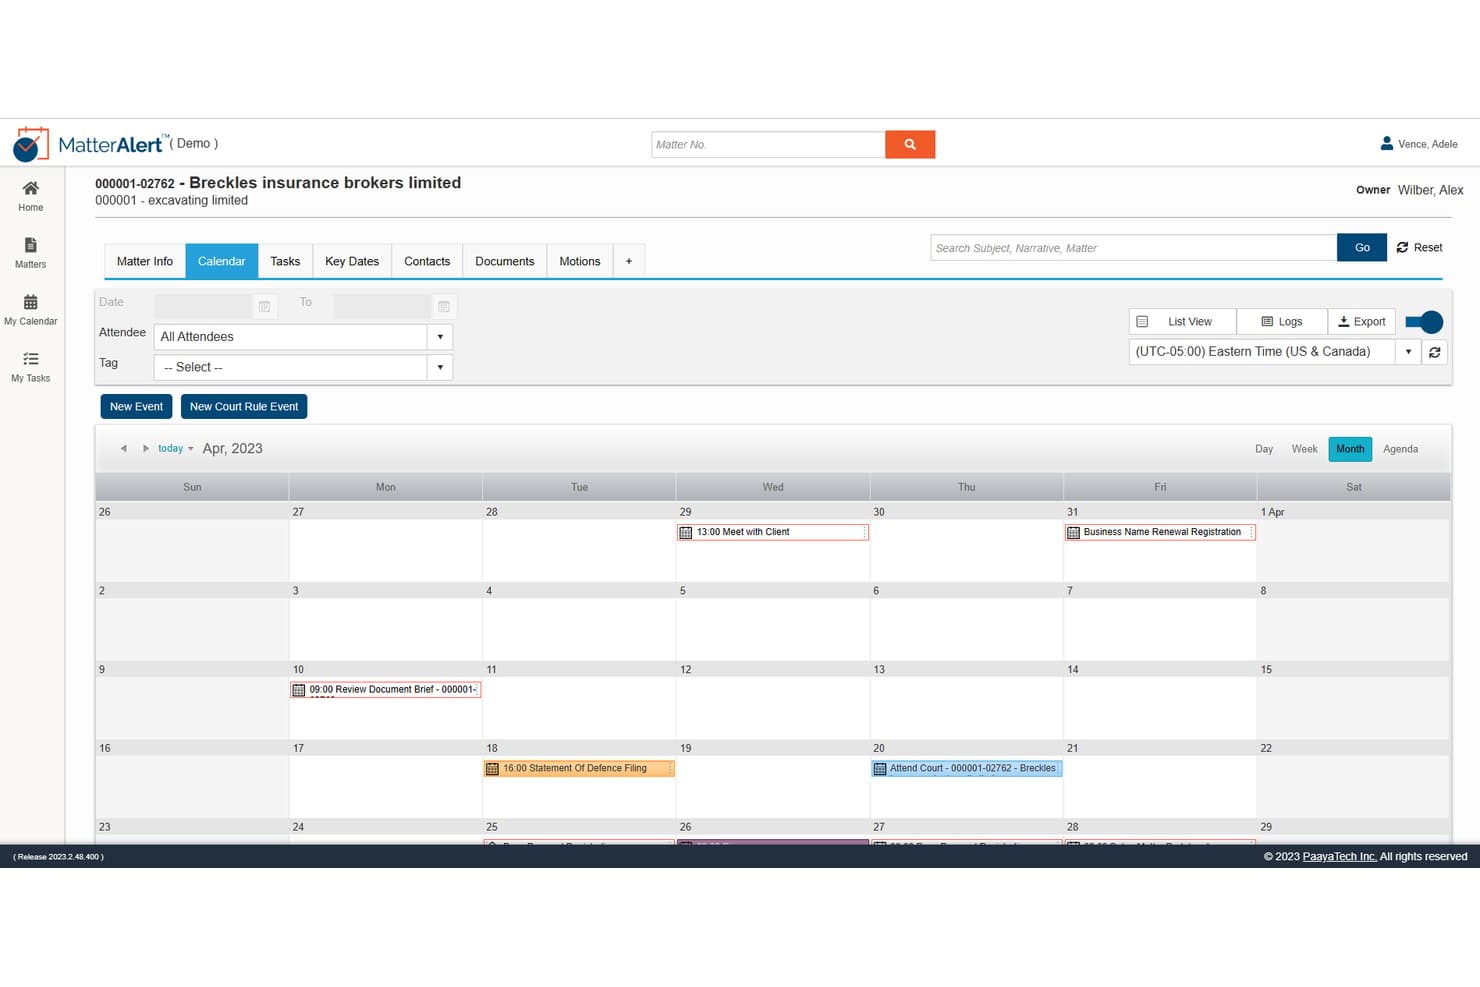Follow the PaayaTech Inc. link
Screen dimensions: 1480x987
[1340, 857]
